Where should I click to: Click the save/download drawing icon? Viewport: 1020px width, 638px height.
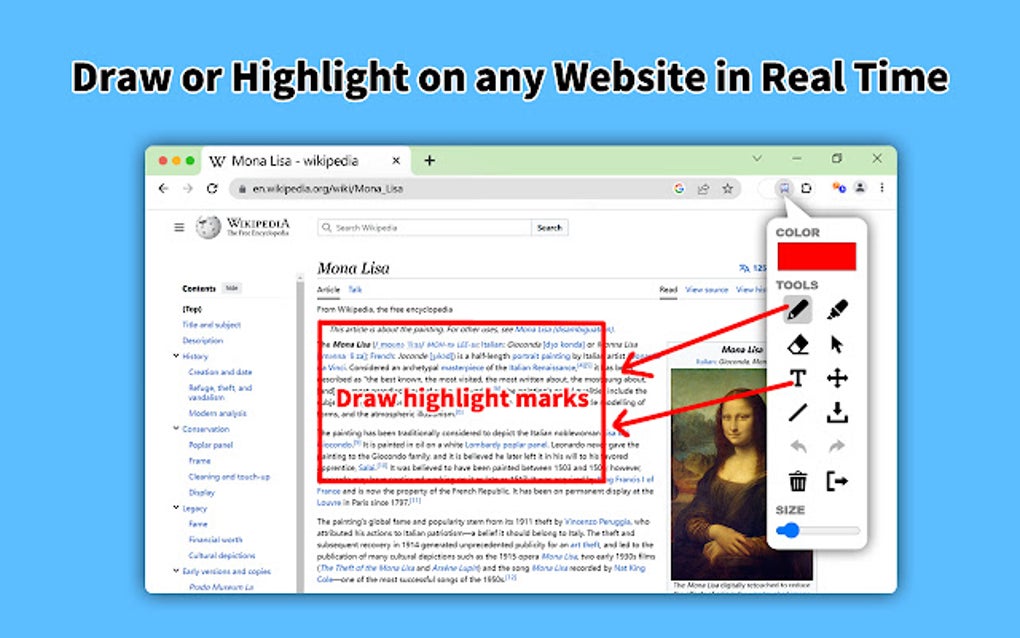[x=838, y=413]
